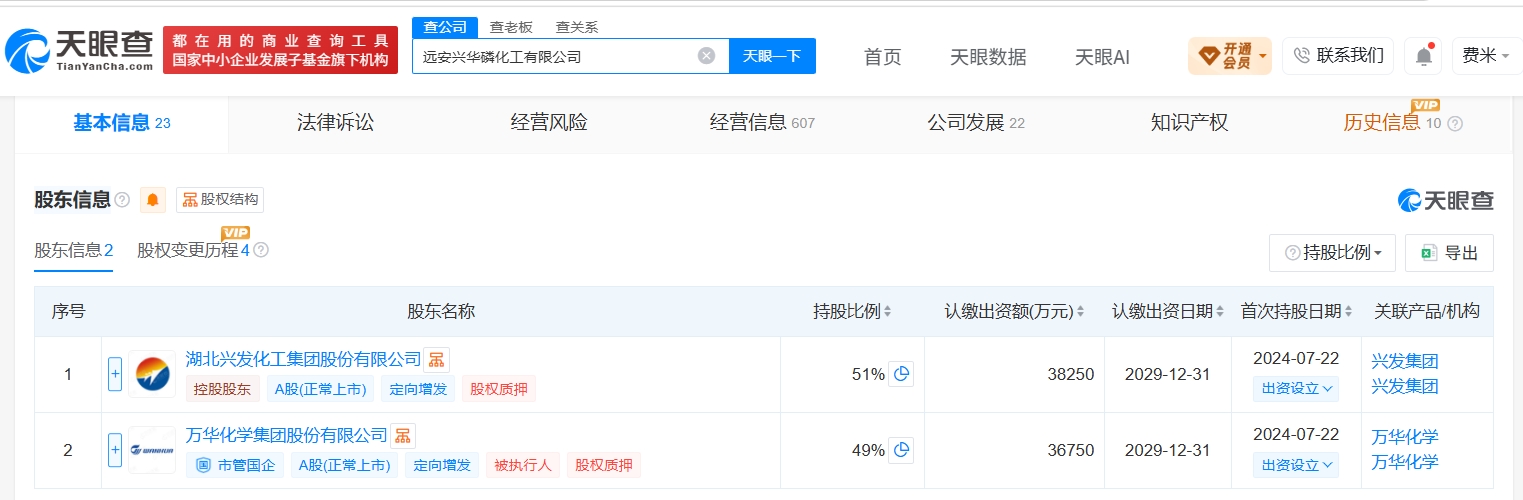Click the help icon beside 历史信息 tab
This screenshot has height=500, width=1523.
click(1455, 124)
